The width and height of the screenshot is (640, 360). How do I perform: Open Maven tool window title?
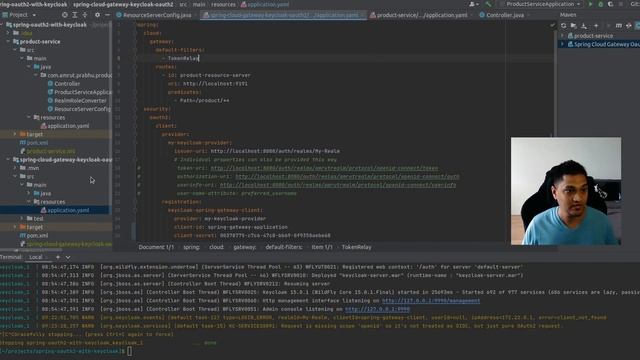(x=568, y=15)
